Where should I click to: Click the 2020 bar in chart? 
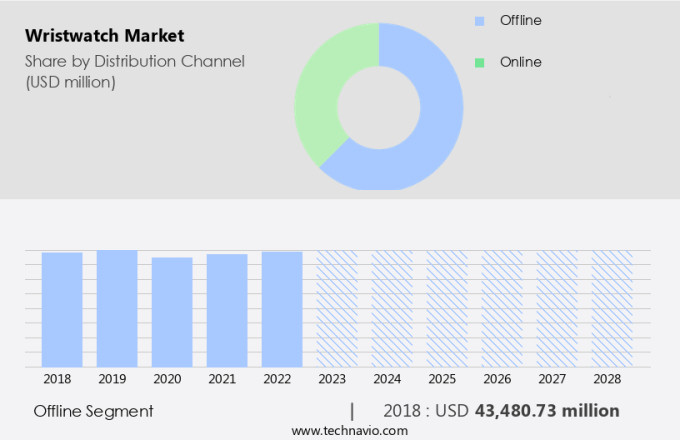tap(172, 312)
